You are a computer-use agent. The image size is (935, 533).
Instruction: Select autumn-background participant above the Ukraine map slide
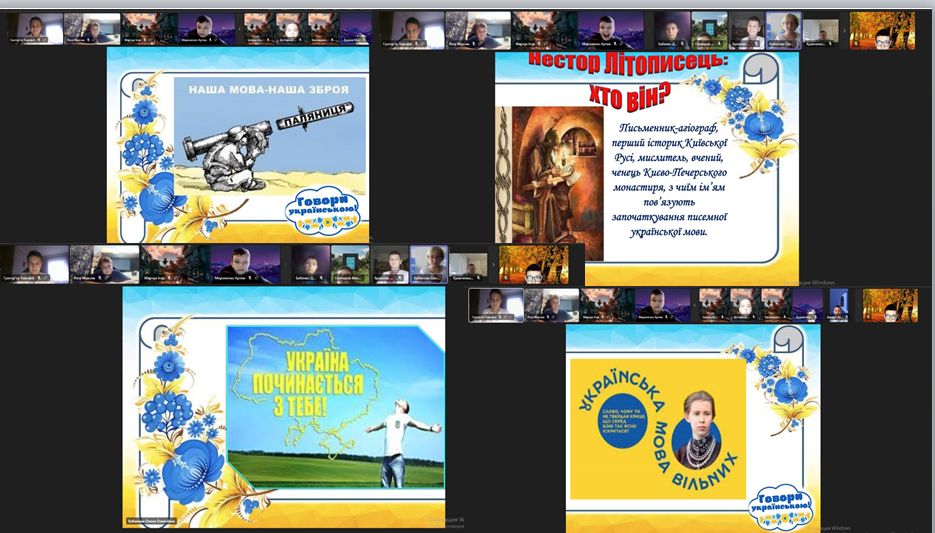pos(534,264)
